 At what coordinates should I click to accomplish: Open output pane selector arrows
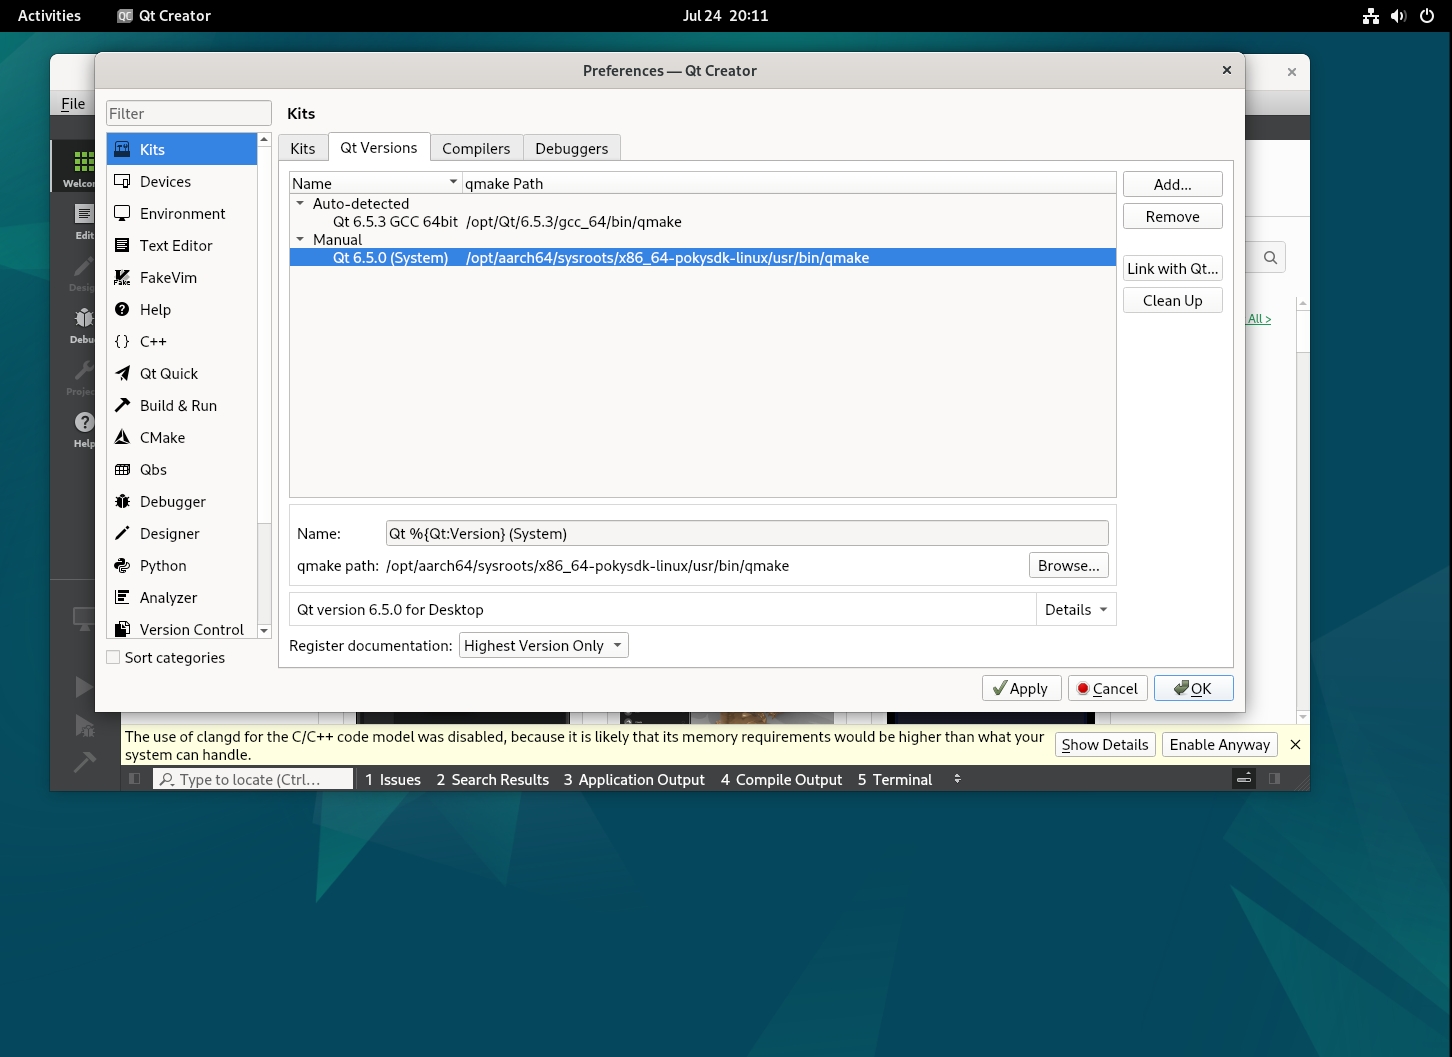pos(957,779)
